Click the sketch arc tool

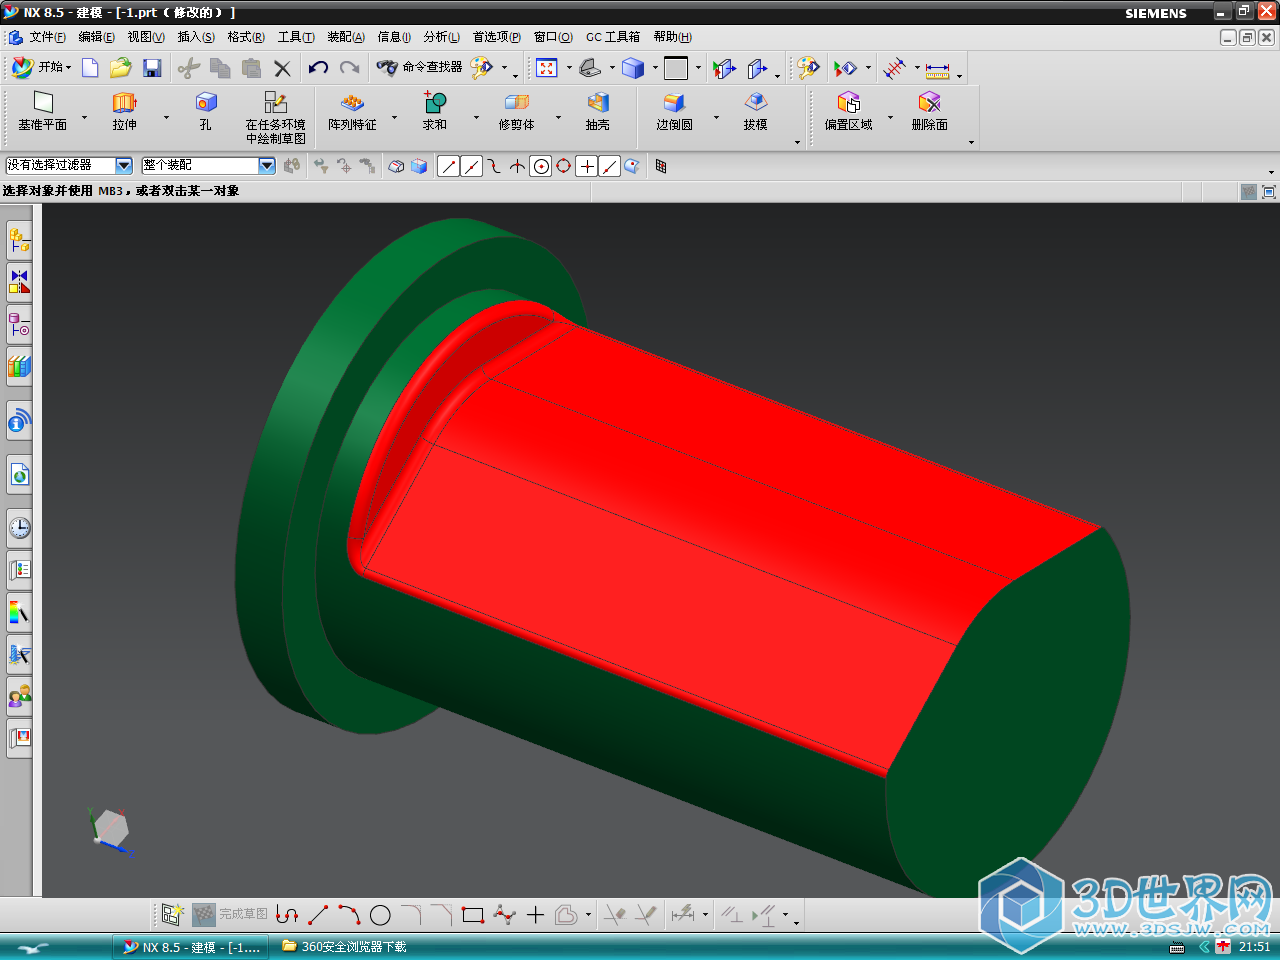point(349,915)
